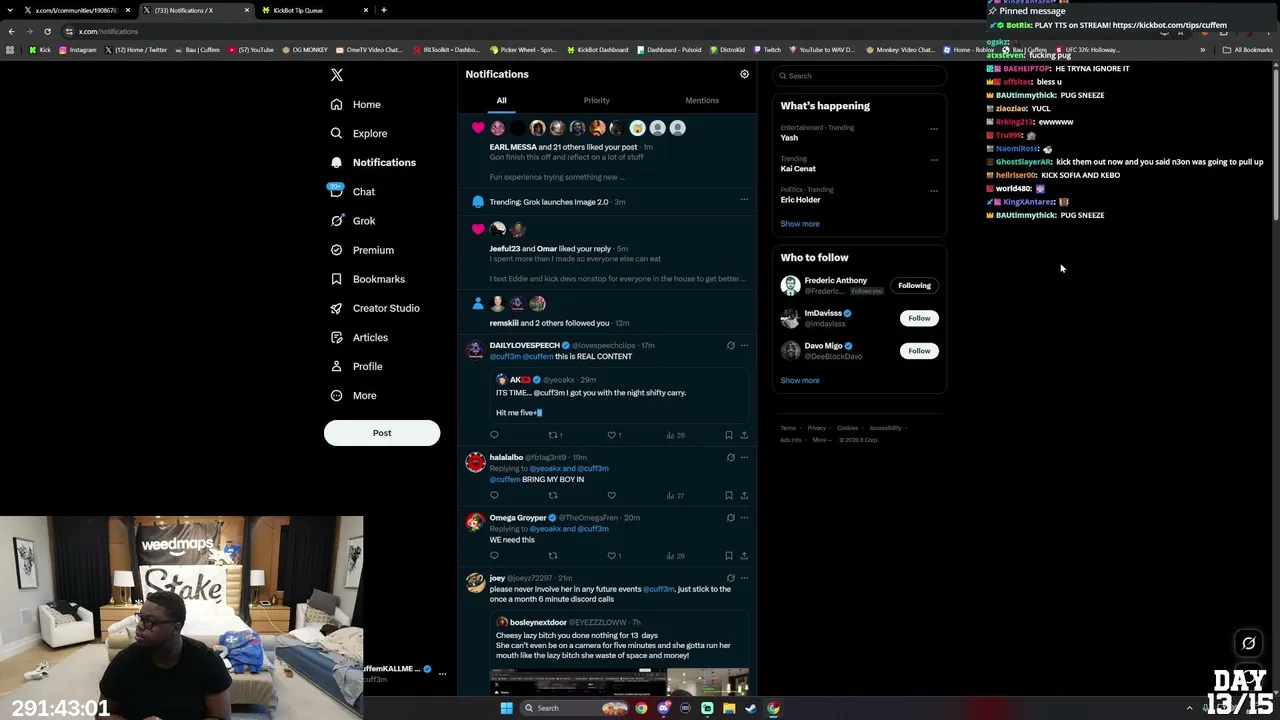The width and height of the screenshot is (1280, 720).
Task: Follow Davo Migo
Action: pos(919,351)
